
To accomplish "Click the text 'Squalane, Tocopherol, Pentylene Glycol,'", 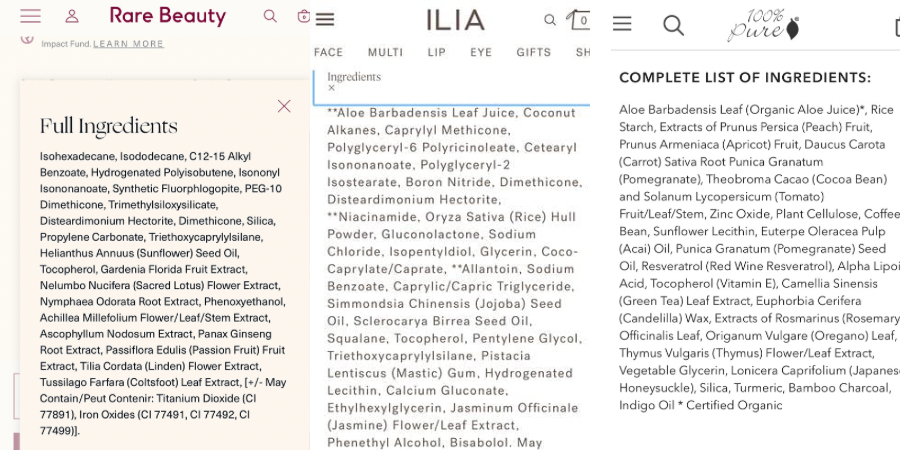I will 455,339.
